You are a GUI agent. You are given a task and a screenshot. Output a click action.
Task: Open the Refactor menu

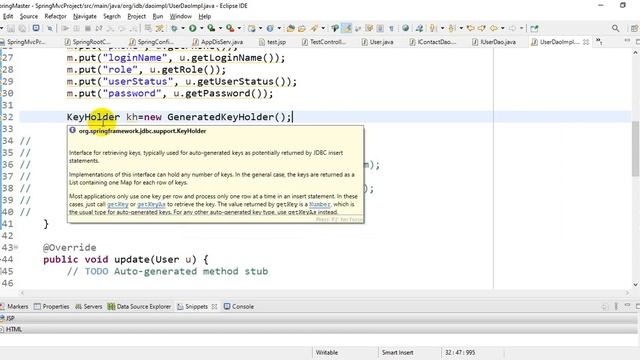tap(55, 16)
